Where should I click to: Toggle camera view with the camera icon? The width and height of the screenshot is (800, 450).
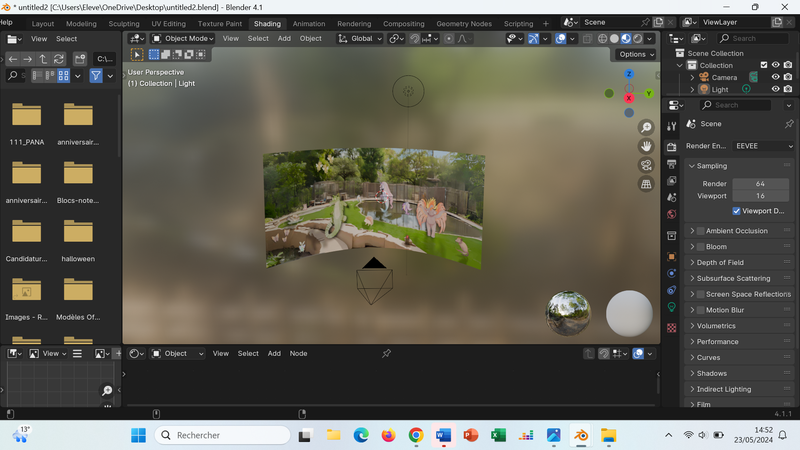[646, 165]
